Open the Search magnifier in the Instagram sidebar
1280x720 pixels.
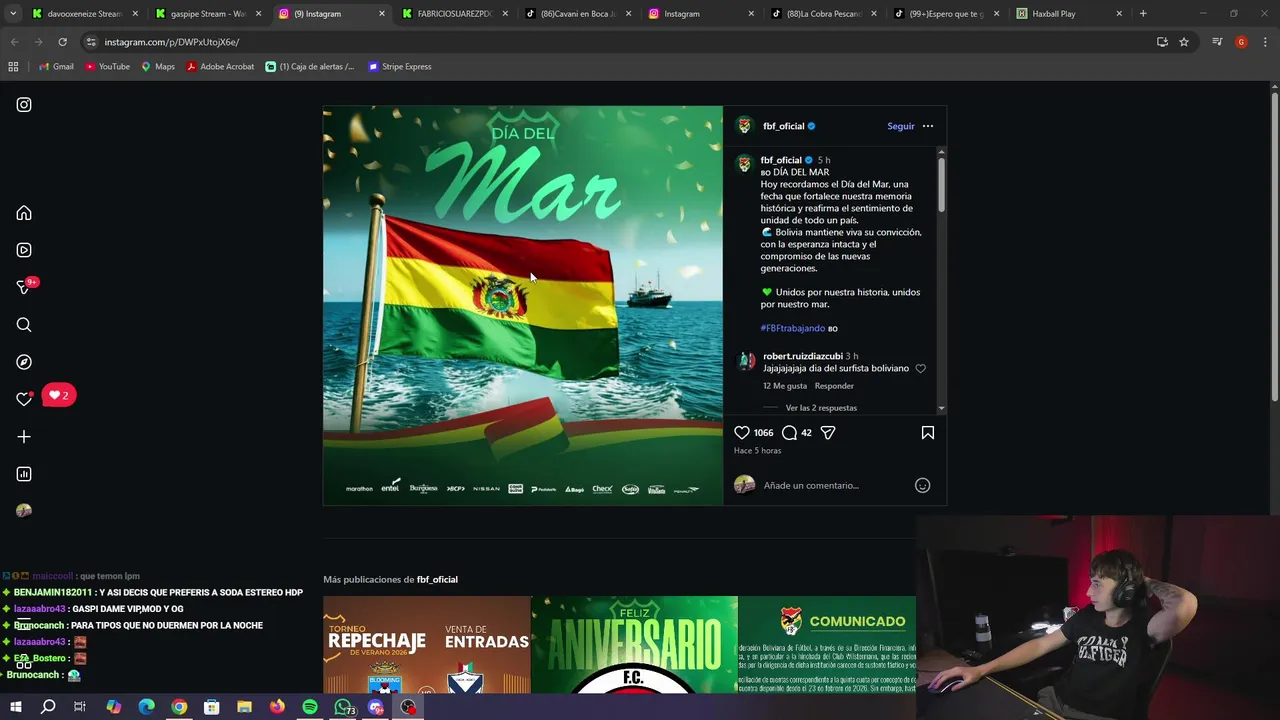click(x=24, y=325)
